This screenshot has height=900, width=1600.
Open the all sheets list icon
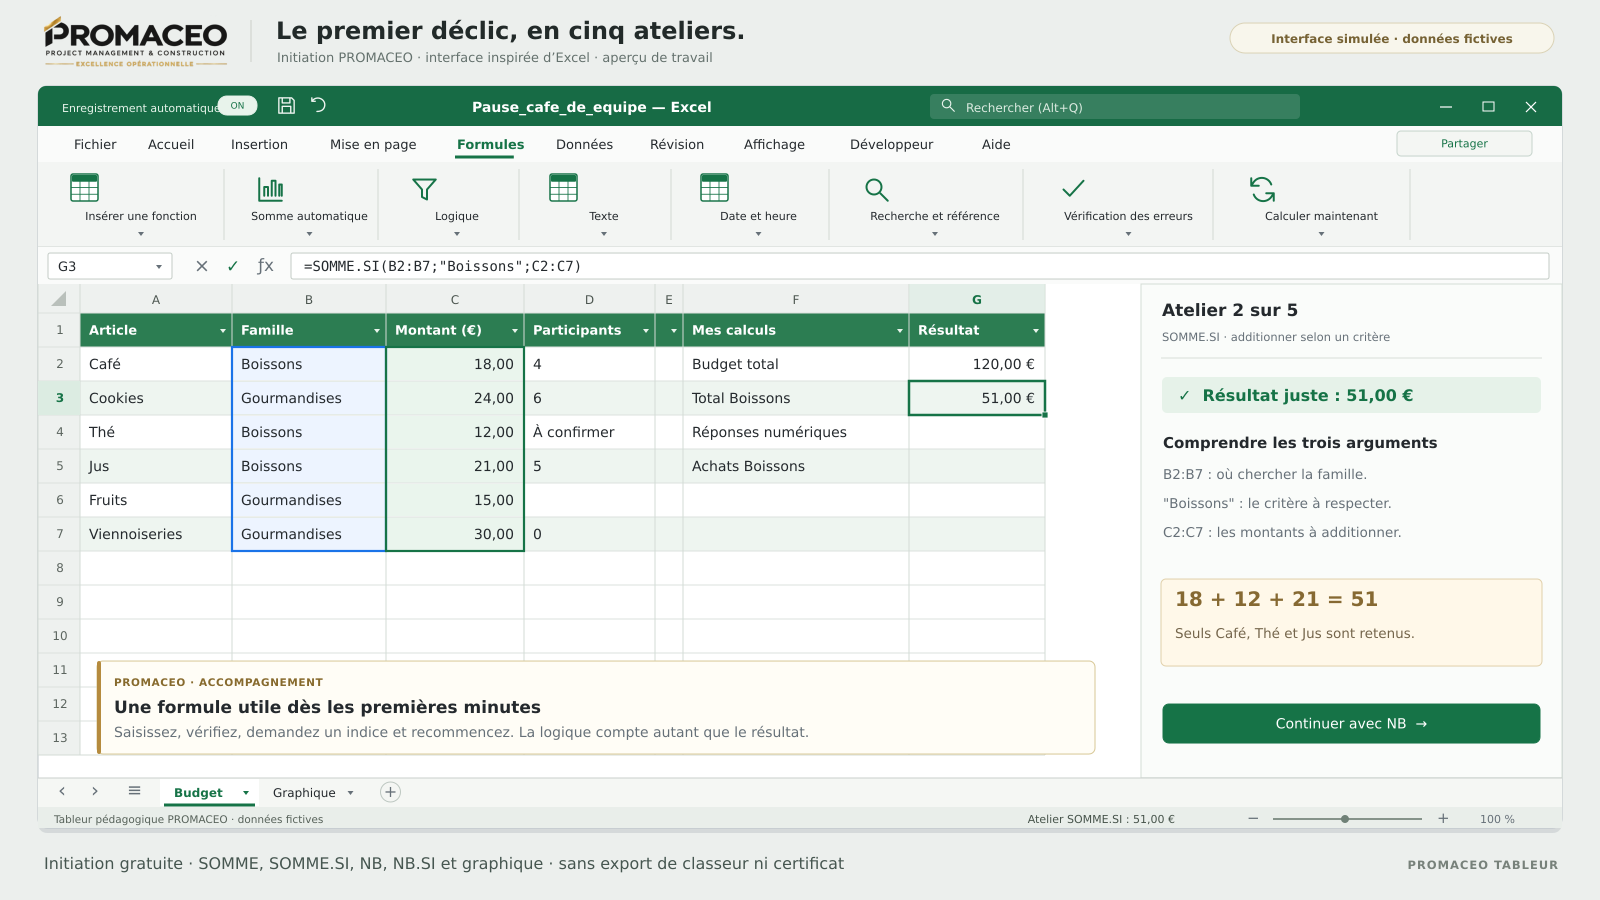(134, 791)
